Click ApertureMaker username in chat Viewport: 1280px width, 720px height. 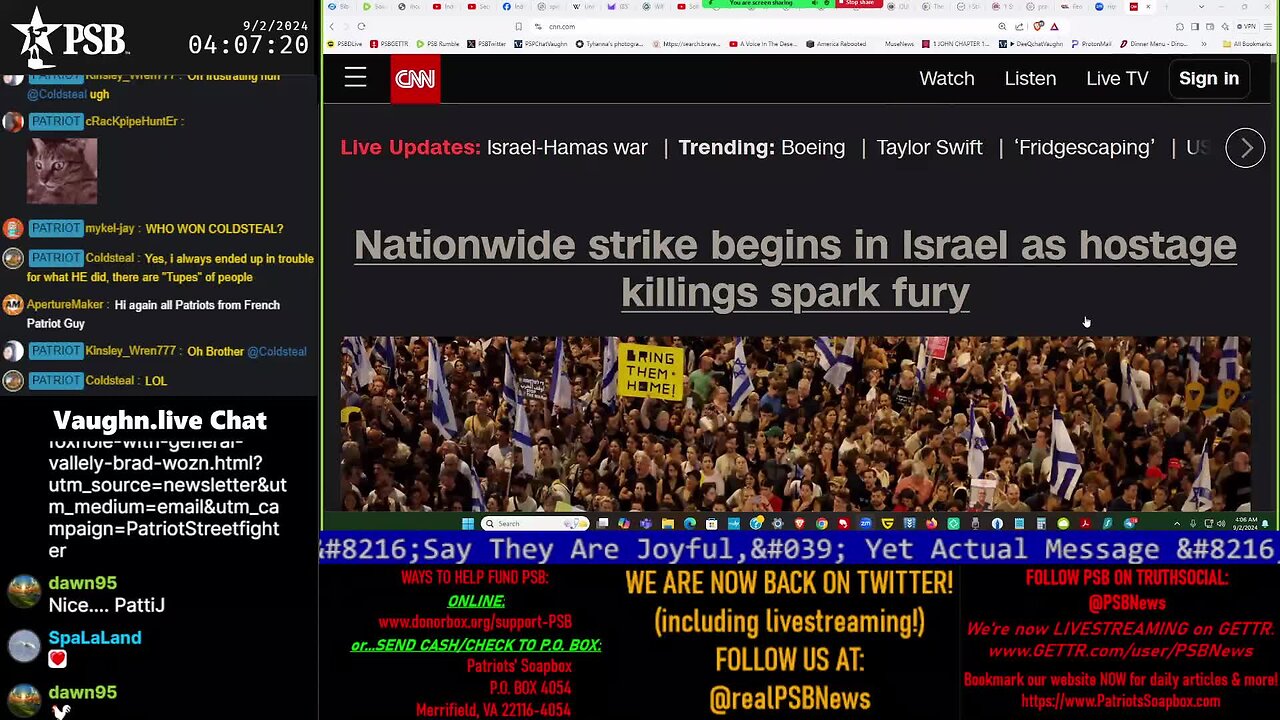pyautogui.click(x=65, y=305)
